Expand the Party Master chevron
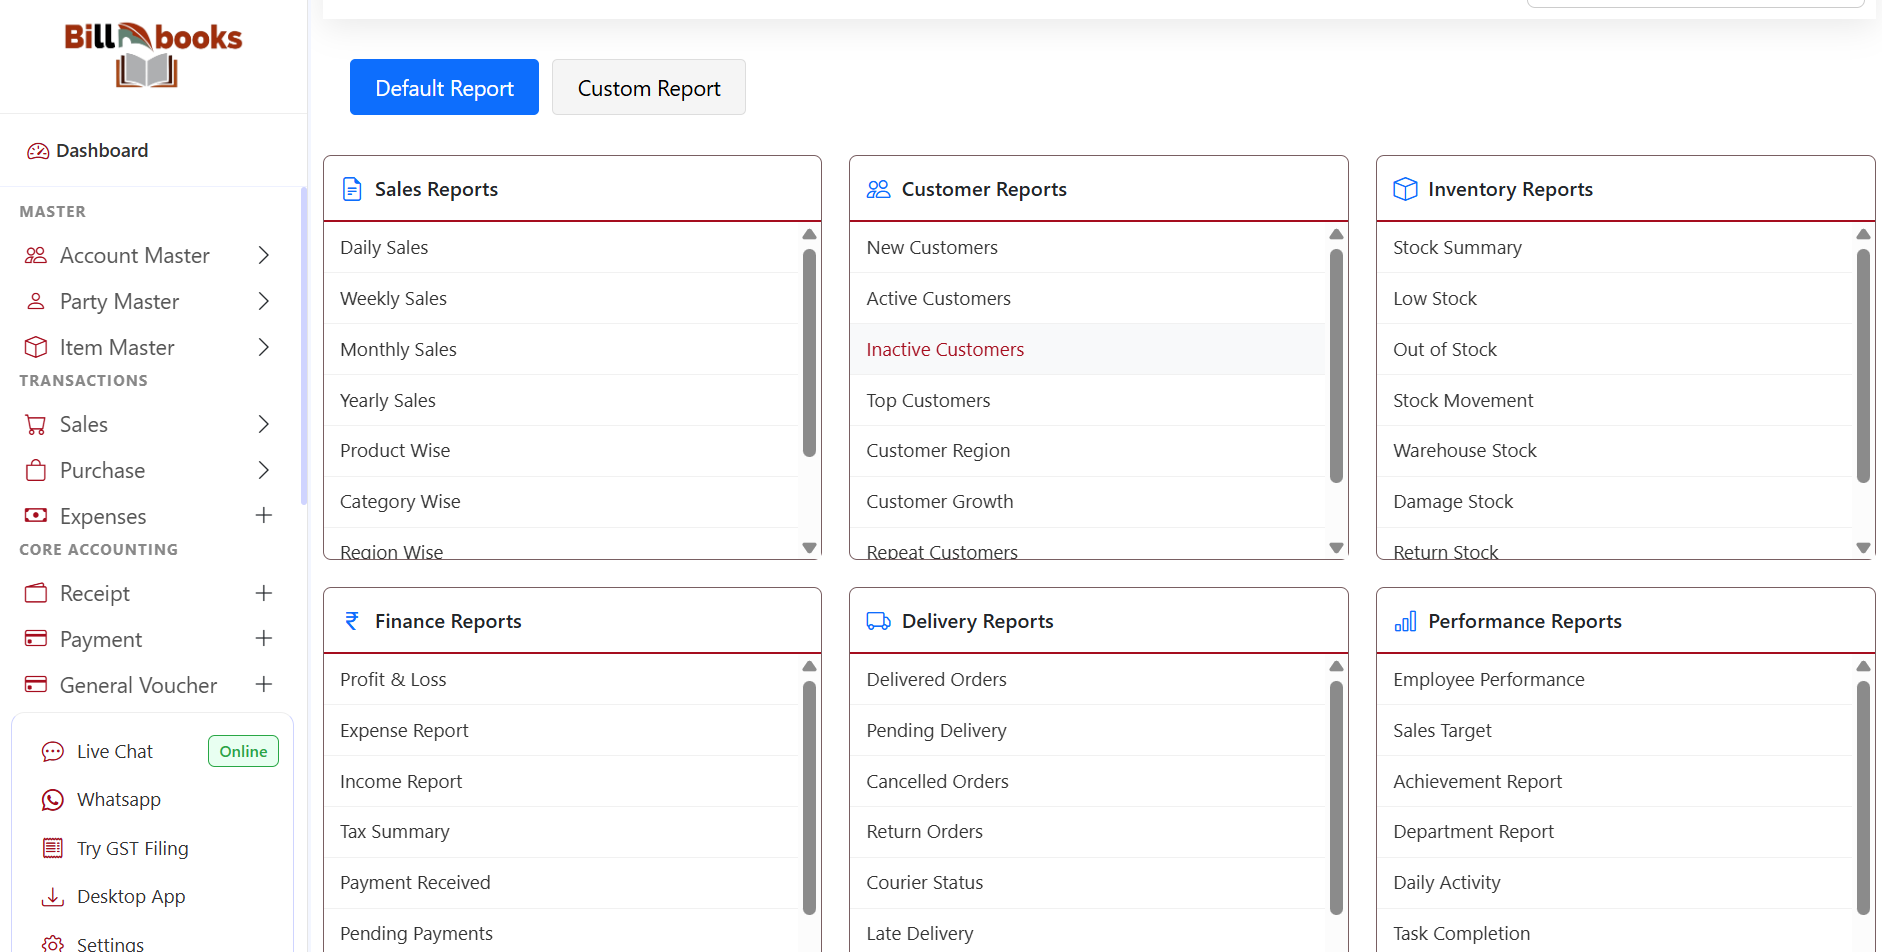The height and width of the screenshot is (952, 1882). coord(263,302)
